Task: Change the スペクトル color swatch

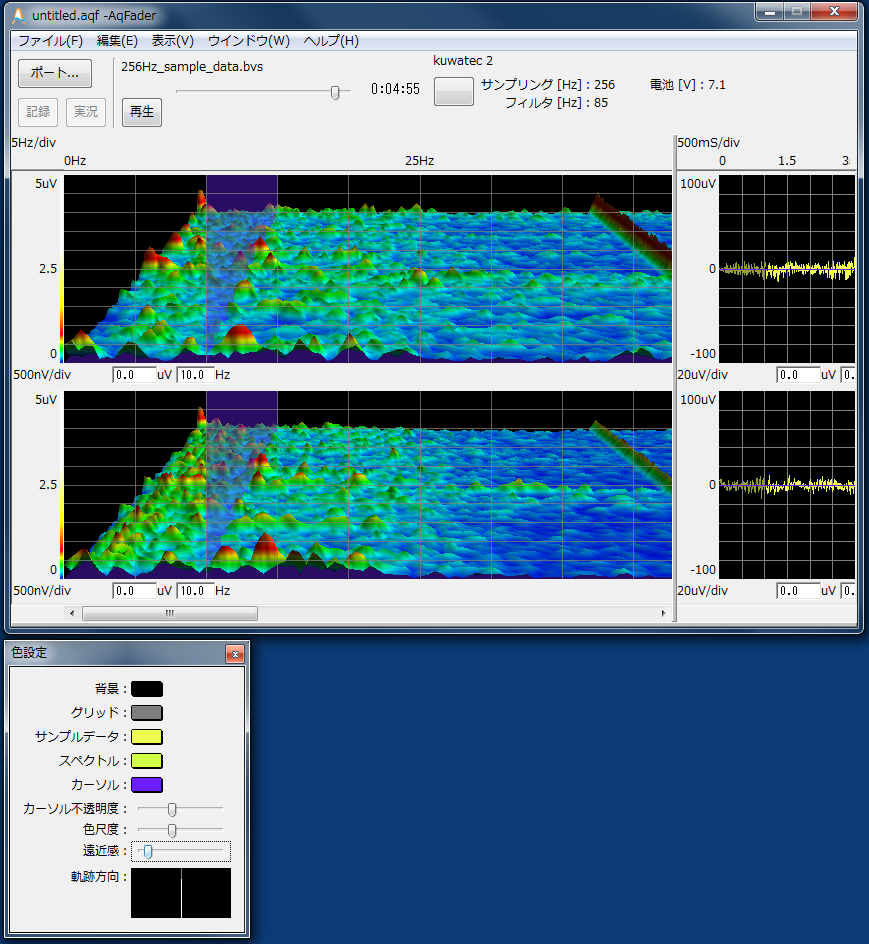Action: [146, 761]
